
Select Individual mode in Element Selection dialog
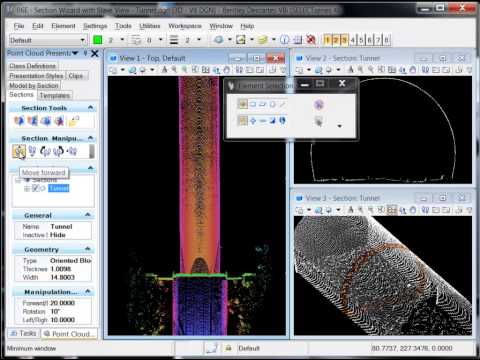pyautogui.click(x=242, y=104)
